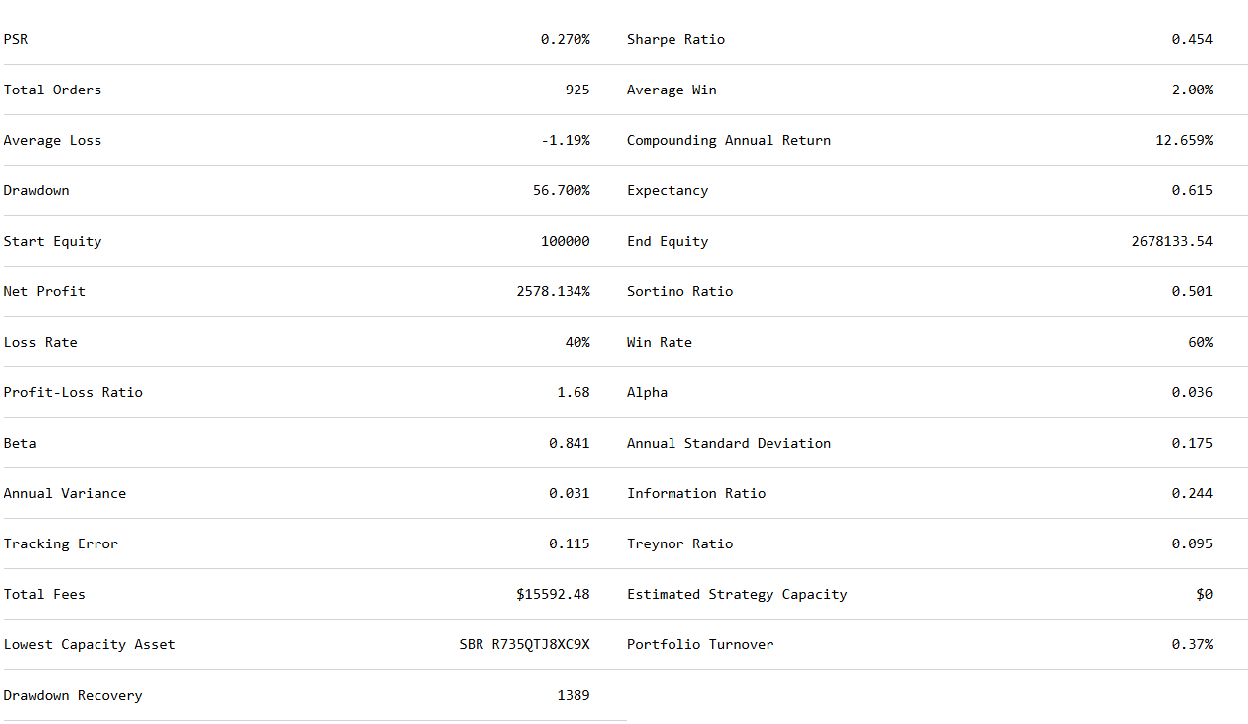The height and width of the screenshot is (724, 1248).
Task: Click the Estimated Strategy Capacity label
Action: click(737, 595)
